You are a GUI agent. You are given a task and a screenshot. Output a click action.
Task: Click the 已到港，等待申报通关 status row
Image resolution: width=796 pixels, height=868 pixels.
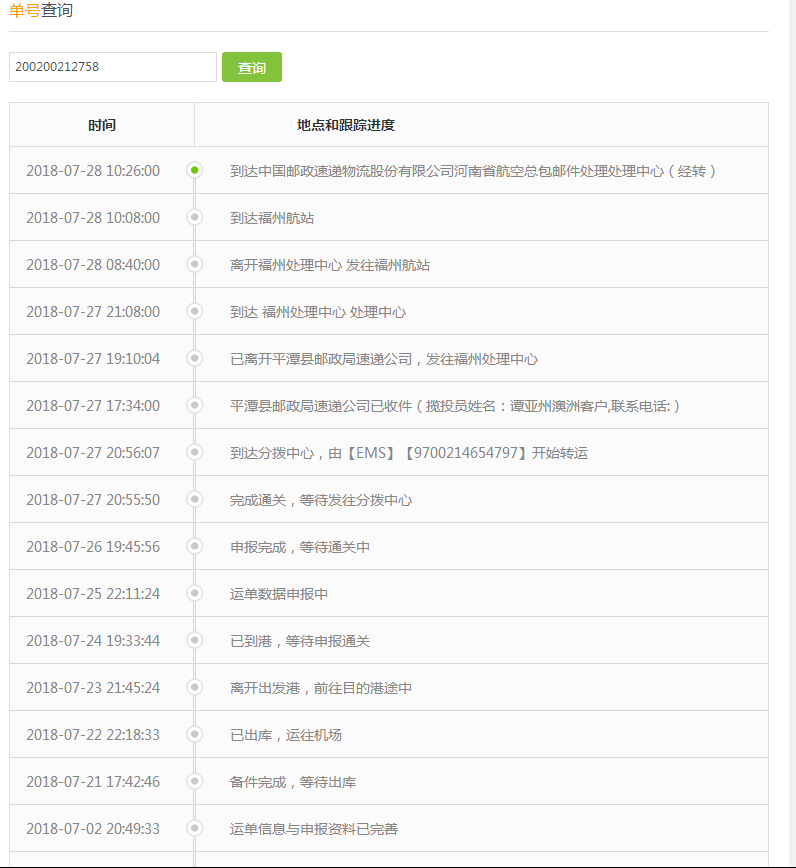(x=300, y=641)
